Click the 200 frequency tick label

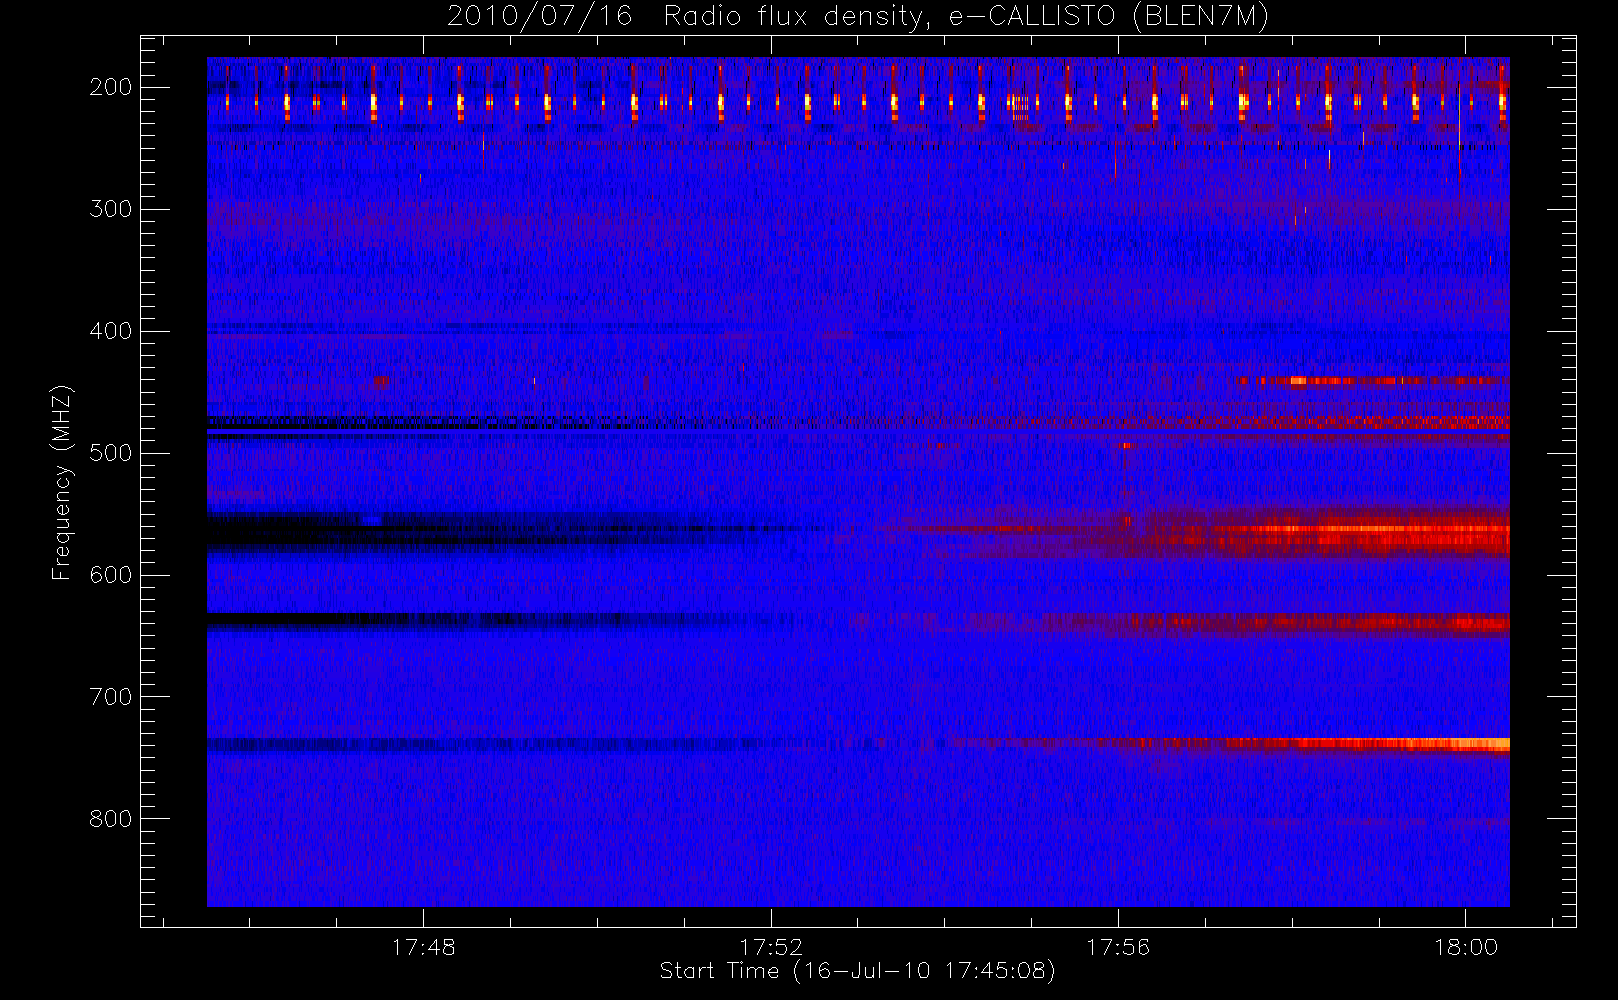pos(110,87)
